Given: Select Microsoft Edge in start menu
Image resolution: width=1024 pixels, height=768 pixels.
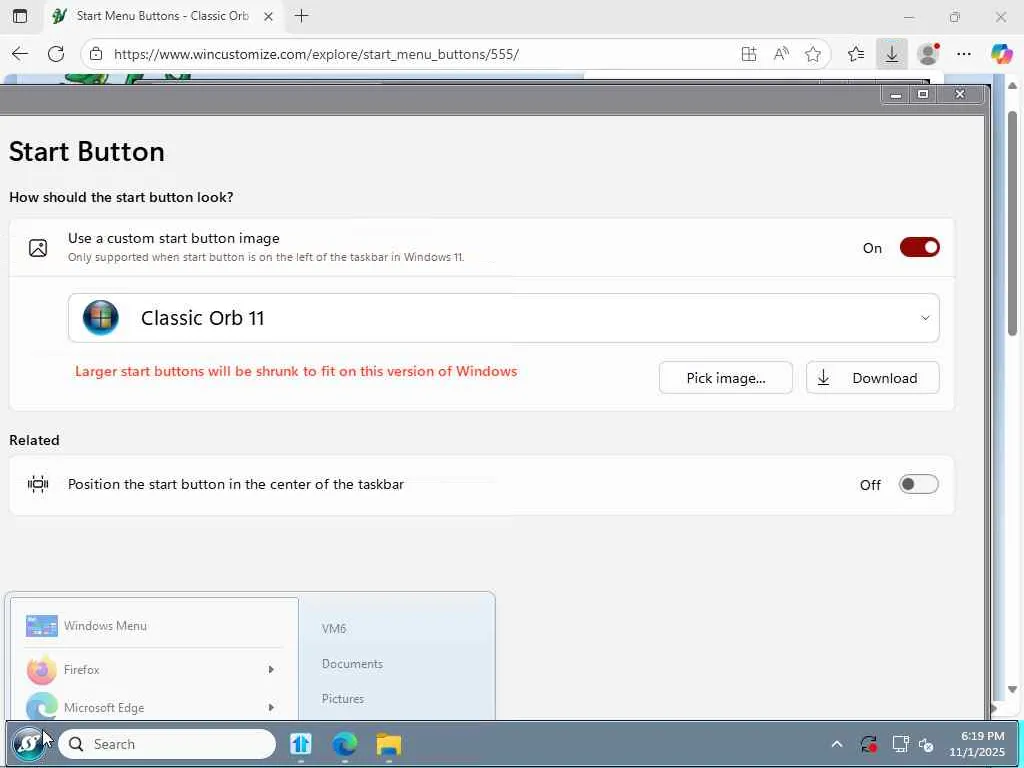Looking at the screenshot, I should (x=153, y=707).
